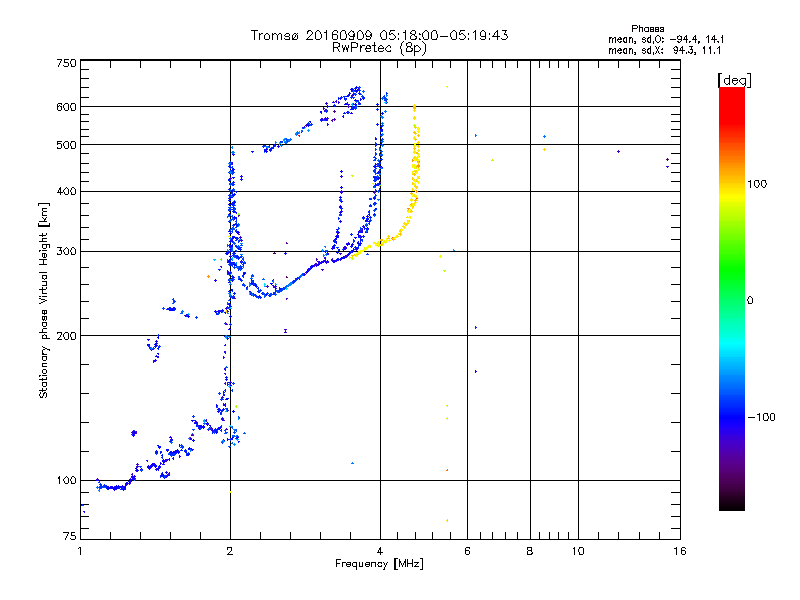Click x-axis tick label "4"
Screen dimensions: 800x600
pyautogui.click(x=380, y=551)
